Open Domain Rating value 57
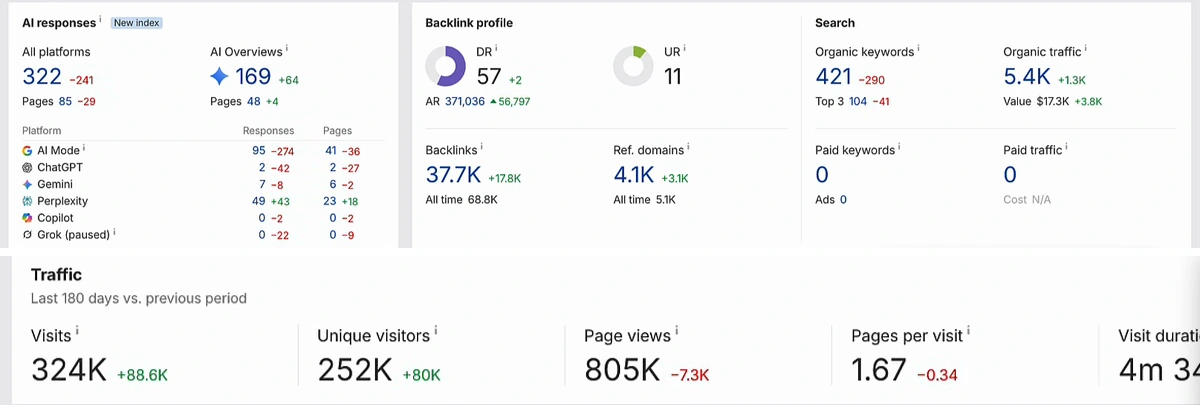1200x405 pixels. click(x=489, y=76)
